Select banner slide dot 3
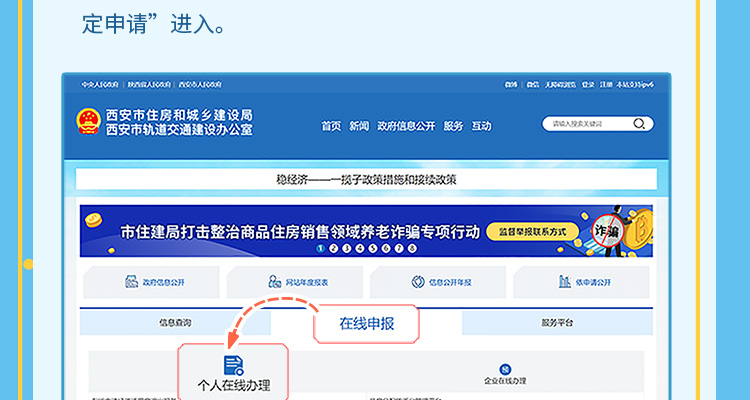The height and width of the screenshot is (400, 750). pyautogui.click(x=347, y=249)
